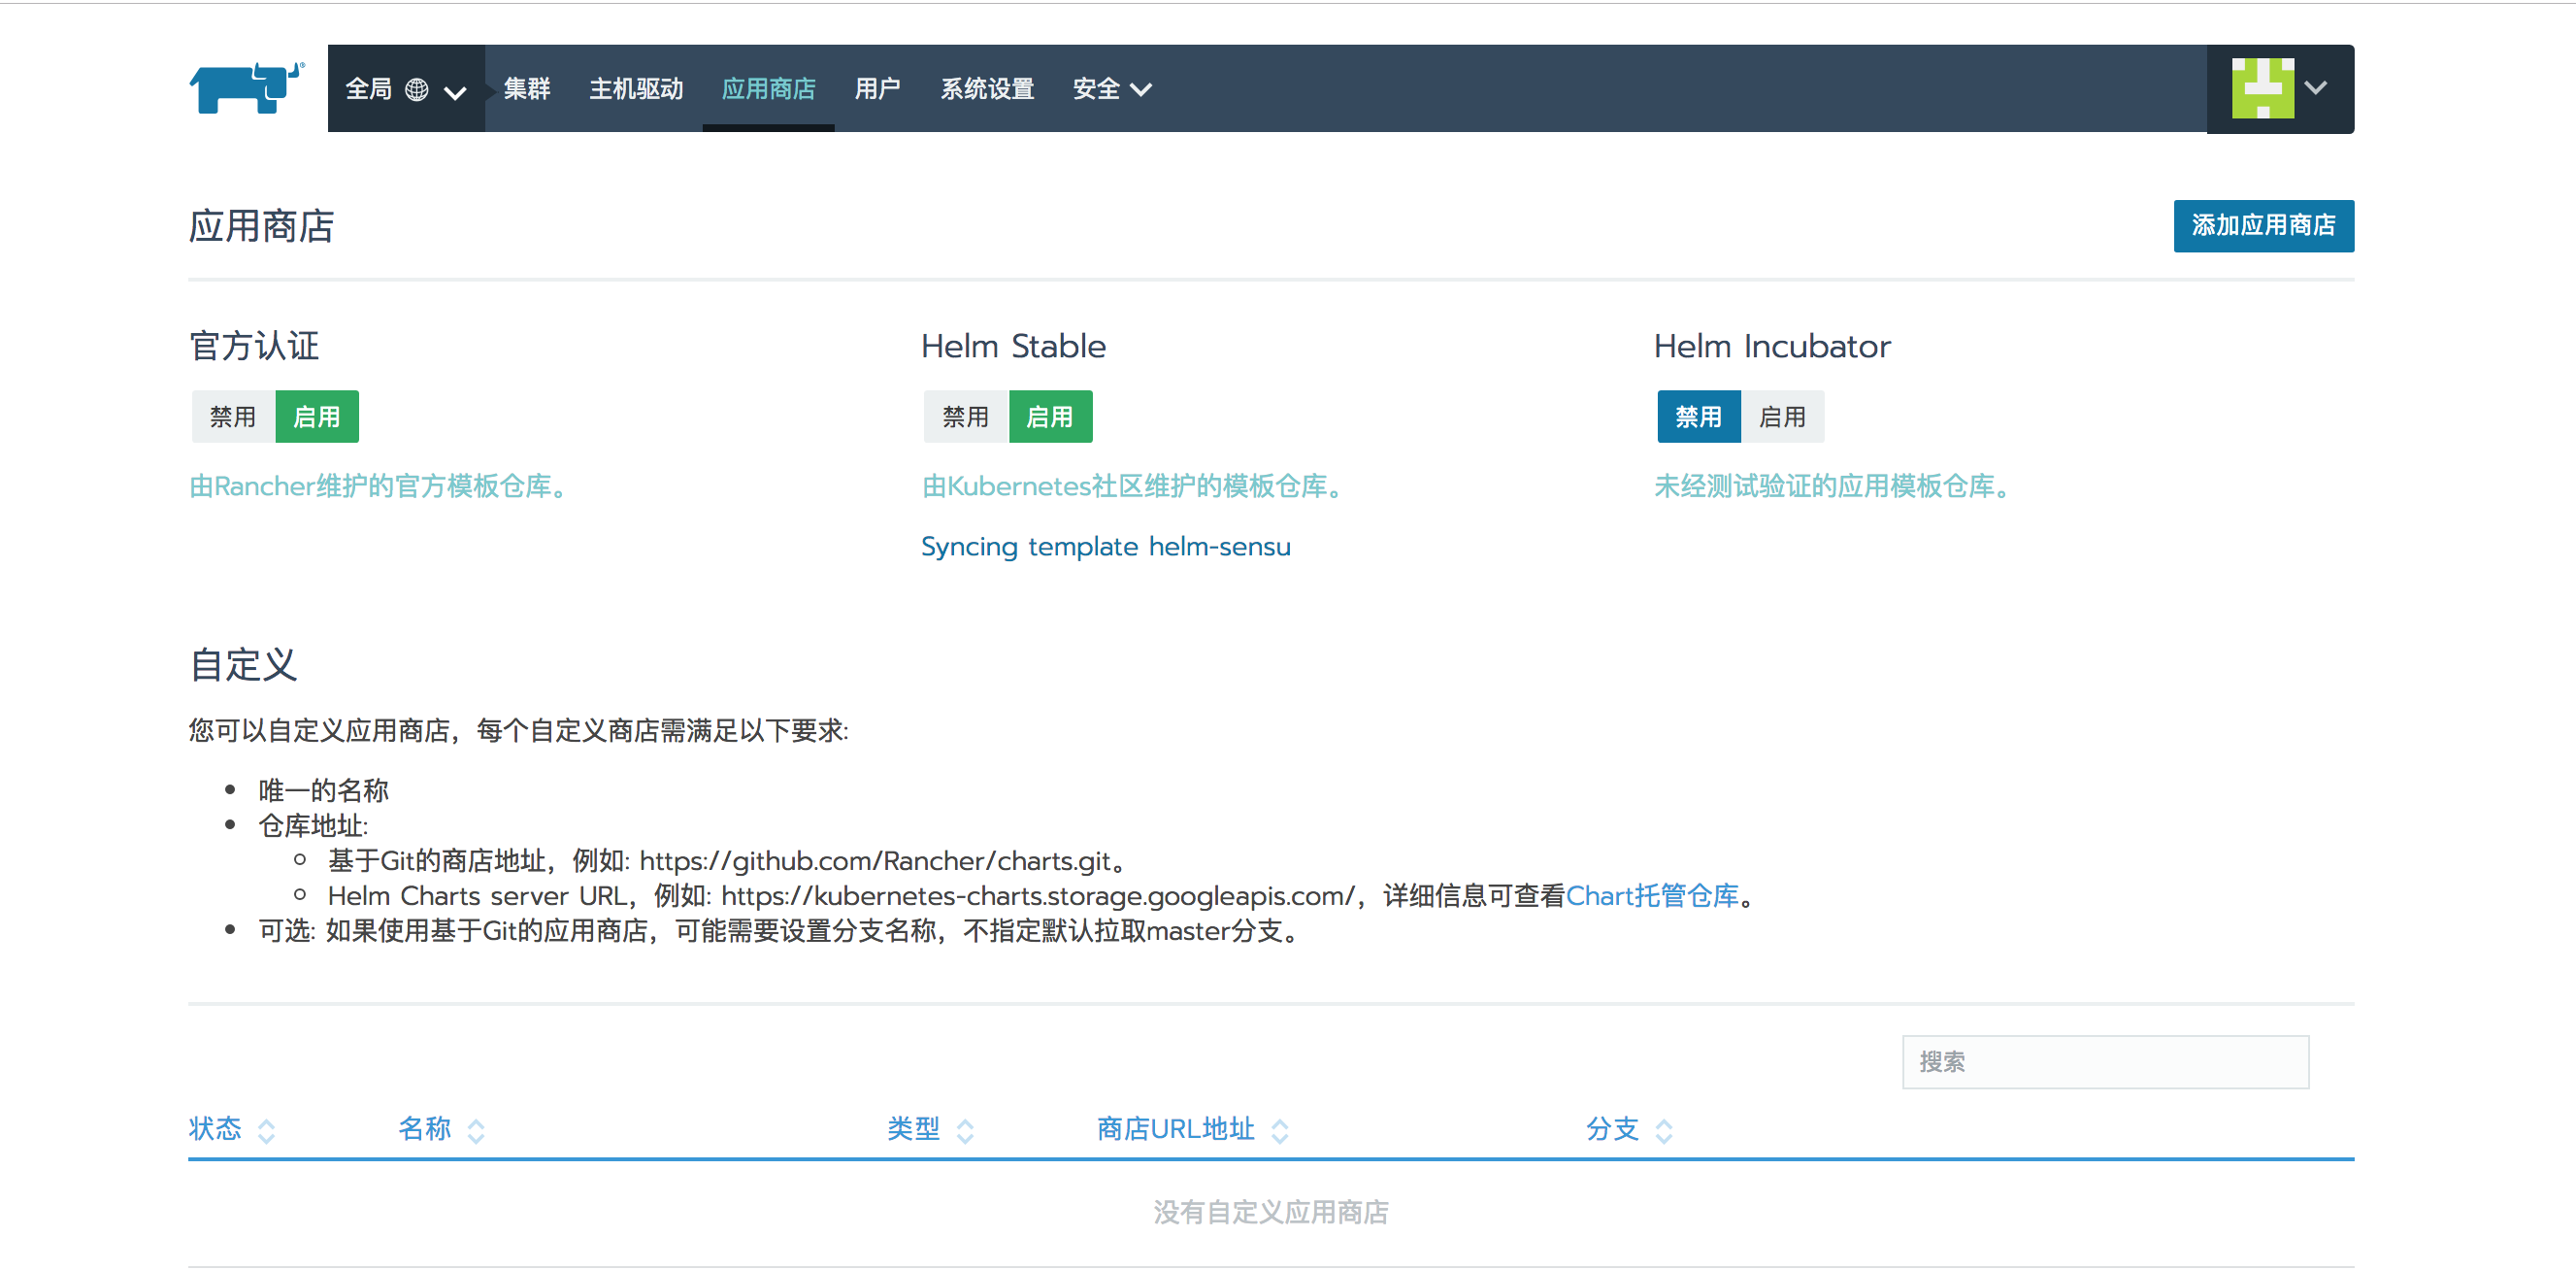The width and height of the screenshot is (2576, 1270).
Task: Open the Chart托管仓库 link
Action: pos(1652,896)
